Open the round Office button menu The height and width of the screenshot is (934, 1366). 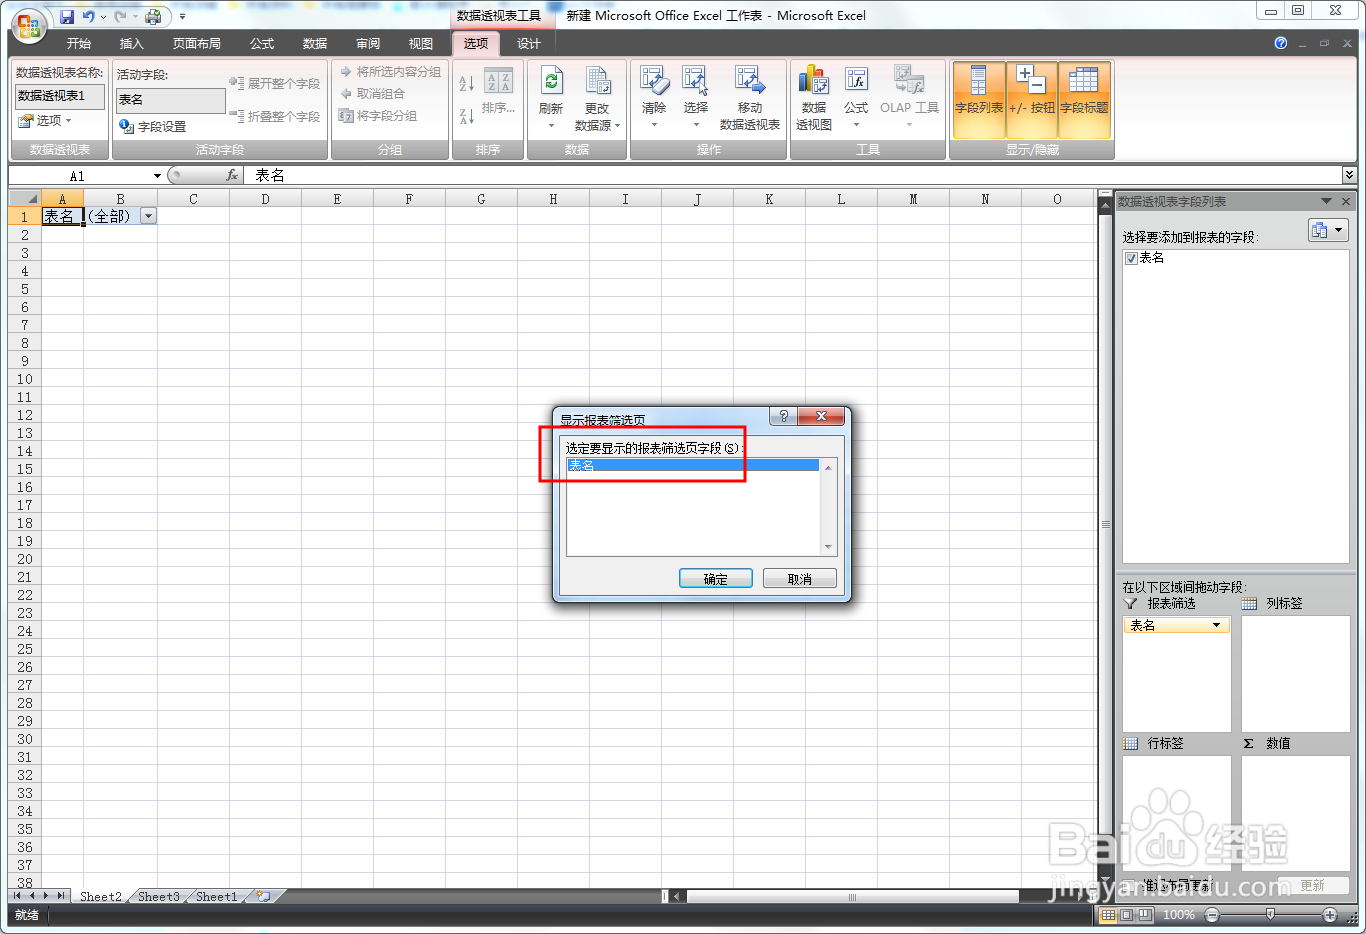point(29,25)
